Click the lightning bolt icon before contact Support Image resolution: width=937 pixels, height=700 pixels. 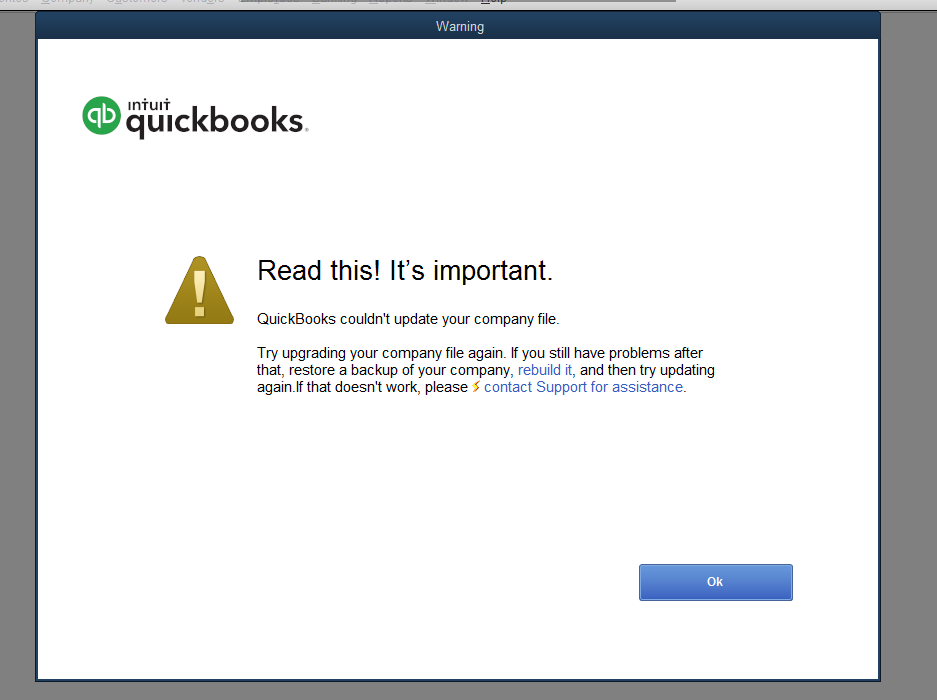(476, 387)
